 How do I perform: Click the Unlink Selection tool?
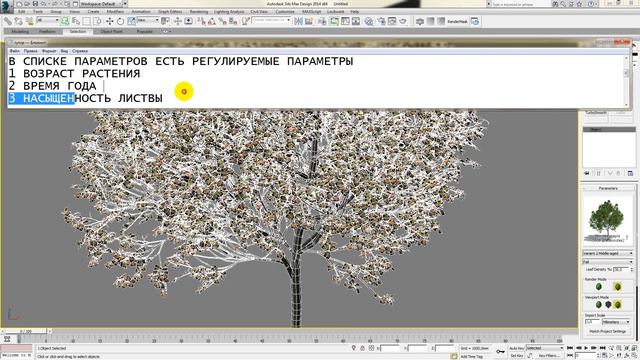19,21
